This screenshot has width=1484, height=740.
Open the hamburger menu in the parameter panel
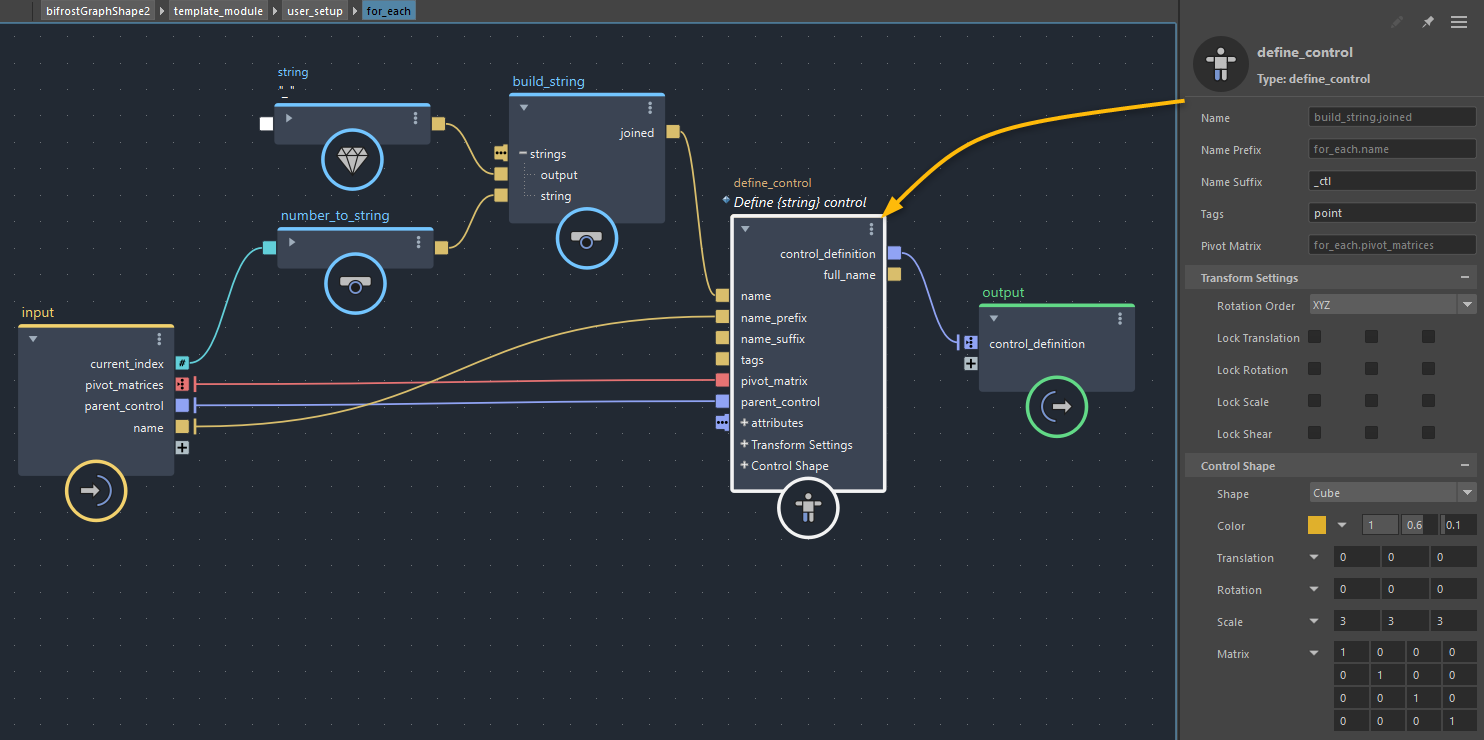pos(1461,22)
